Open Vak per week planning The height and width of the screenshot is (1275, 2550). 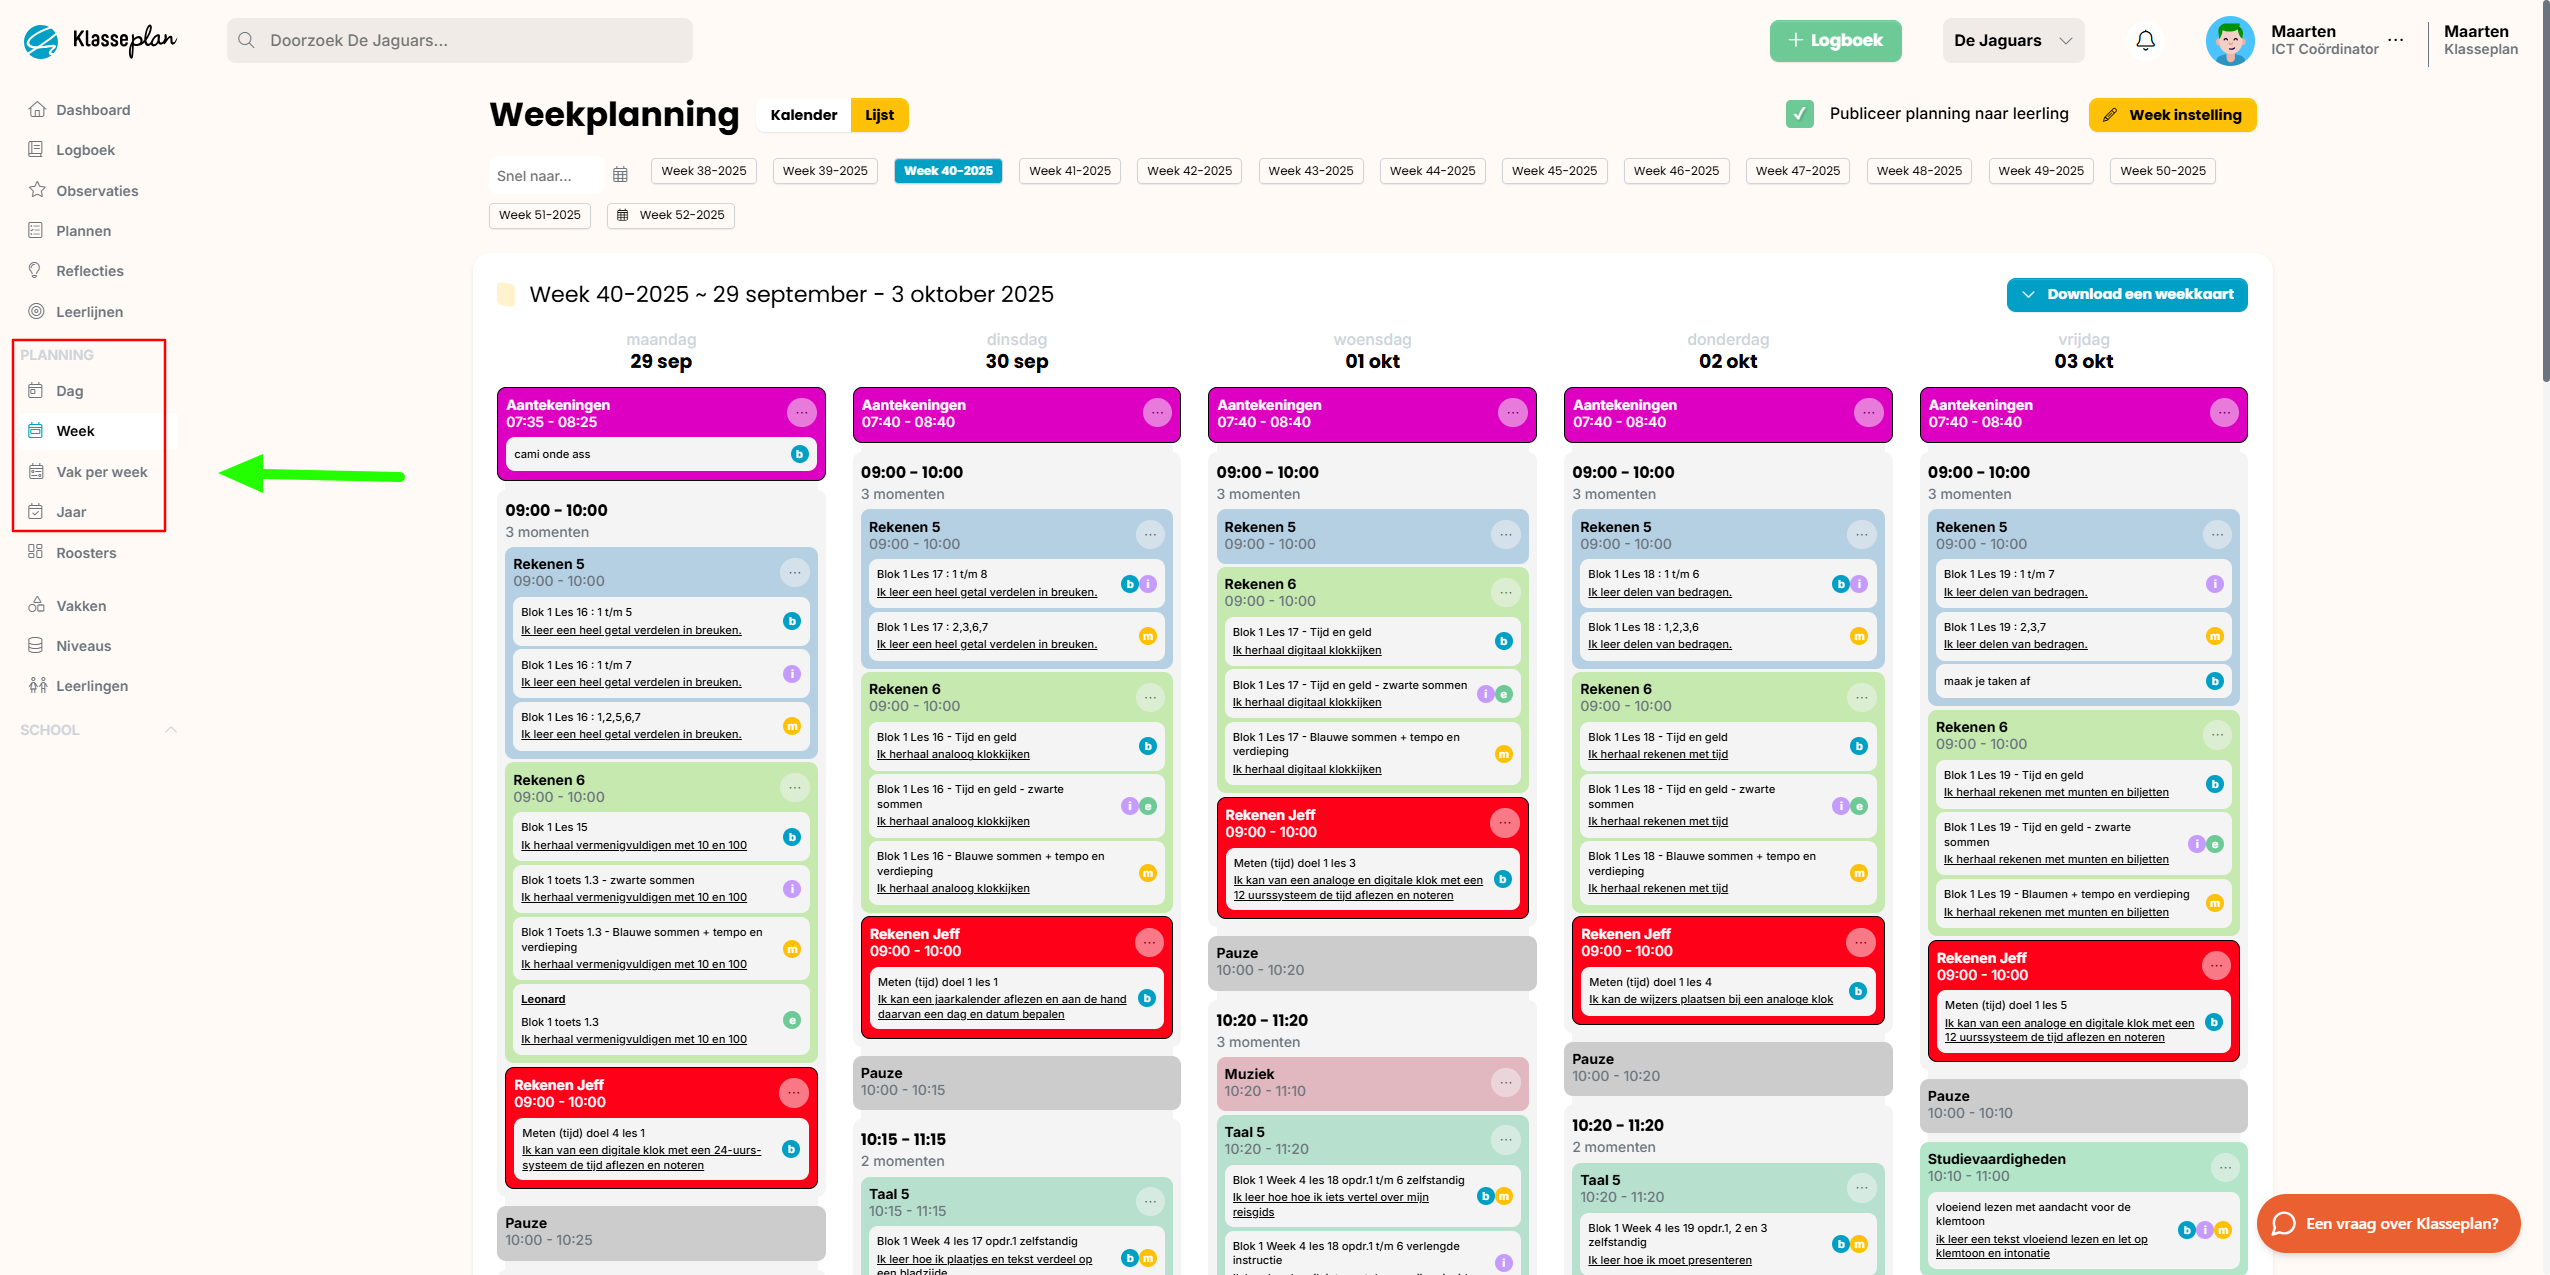101,472
